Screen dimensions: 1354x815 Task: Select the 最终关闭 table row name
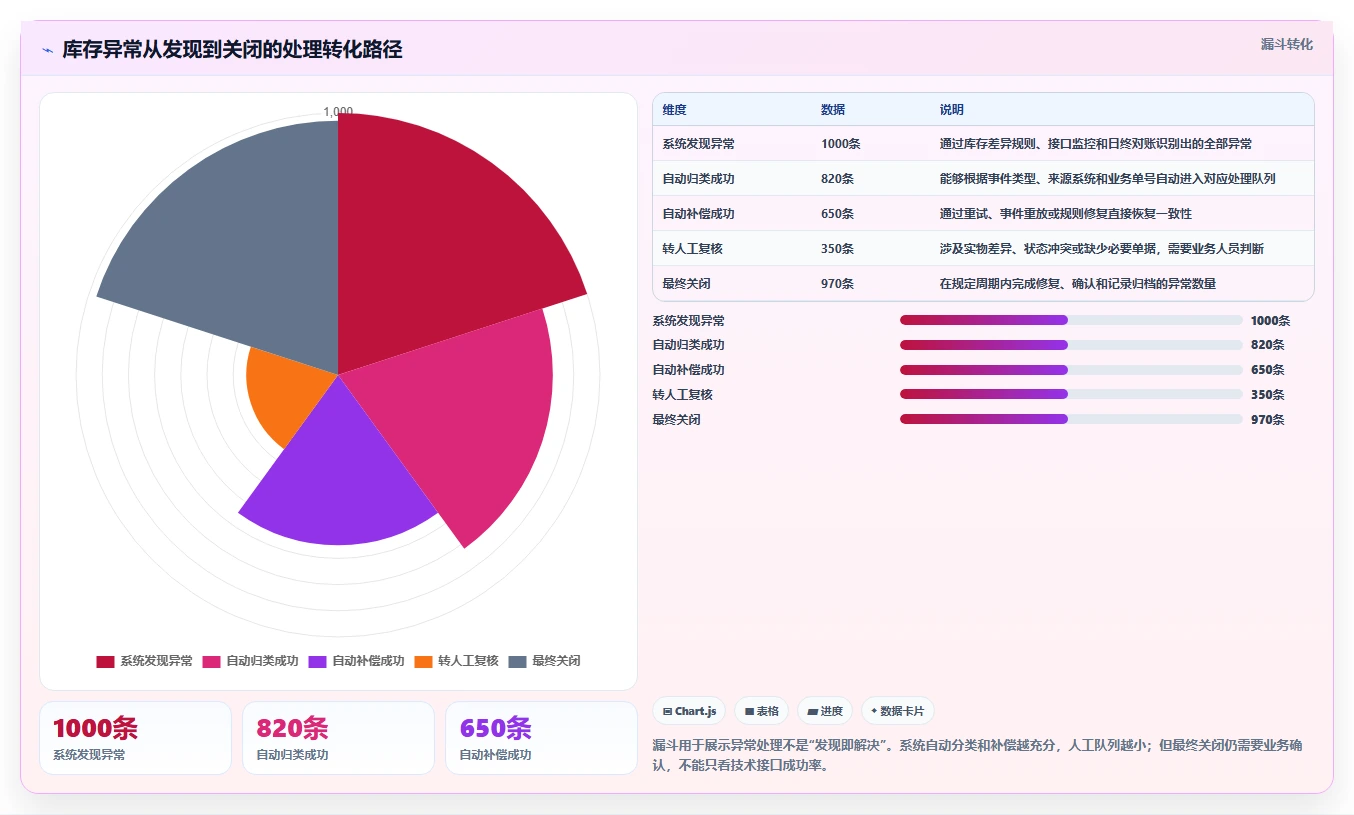click(x=686, y=284)
